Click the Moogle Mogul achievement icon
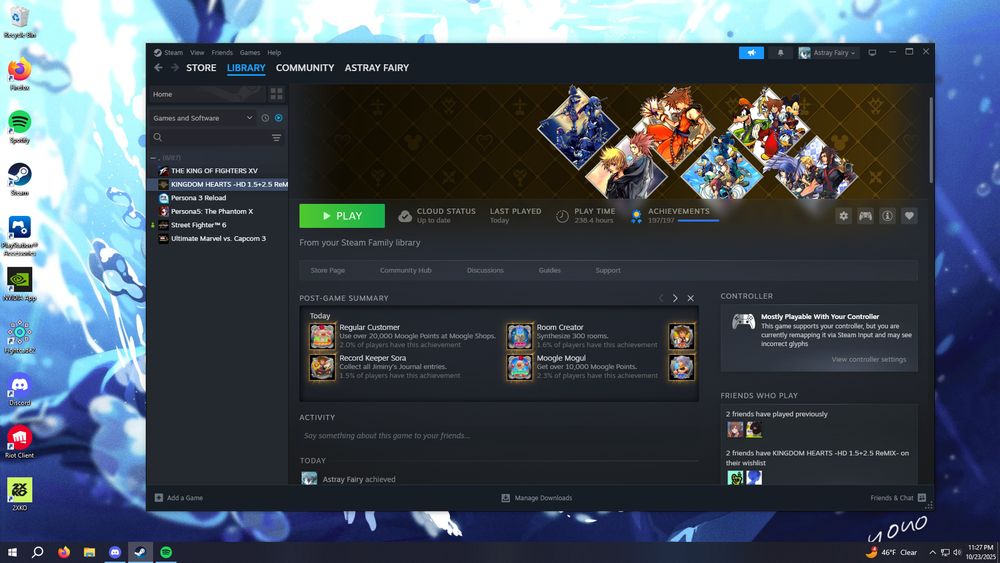The image size is (1000, 563). coord(520,367)
